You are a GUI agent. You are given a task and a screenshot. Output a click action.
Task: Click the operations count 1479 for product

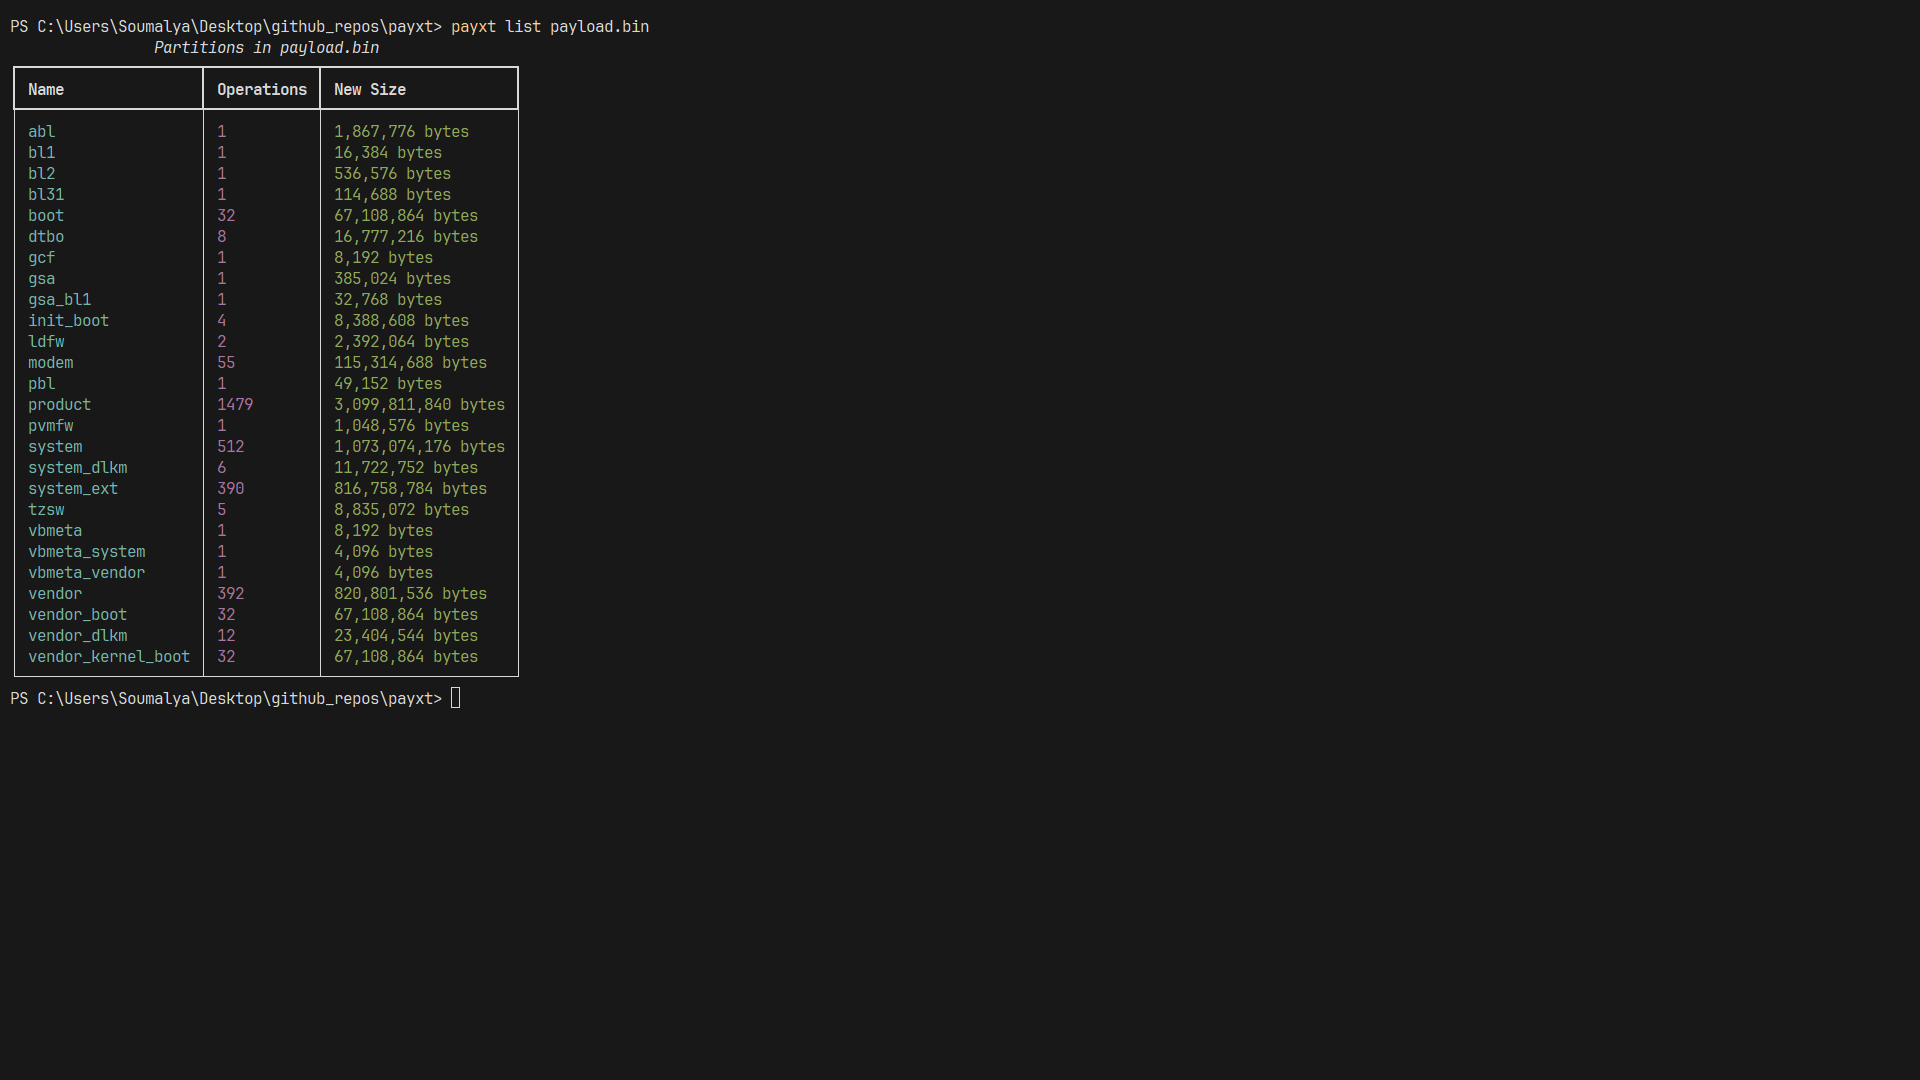tap(235, 405)
